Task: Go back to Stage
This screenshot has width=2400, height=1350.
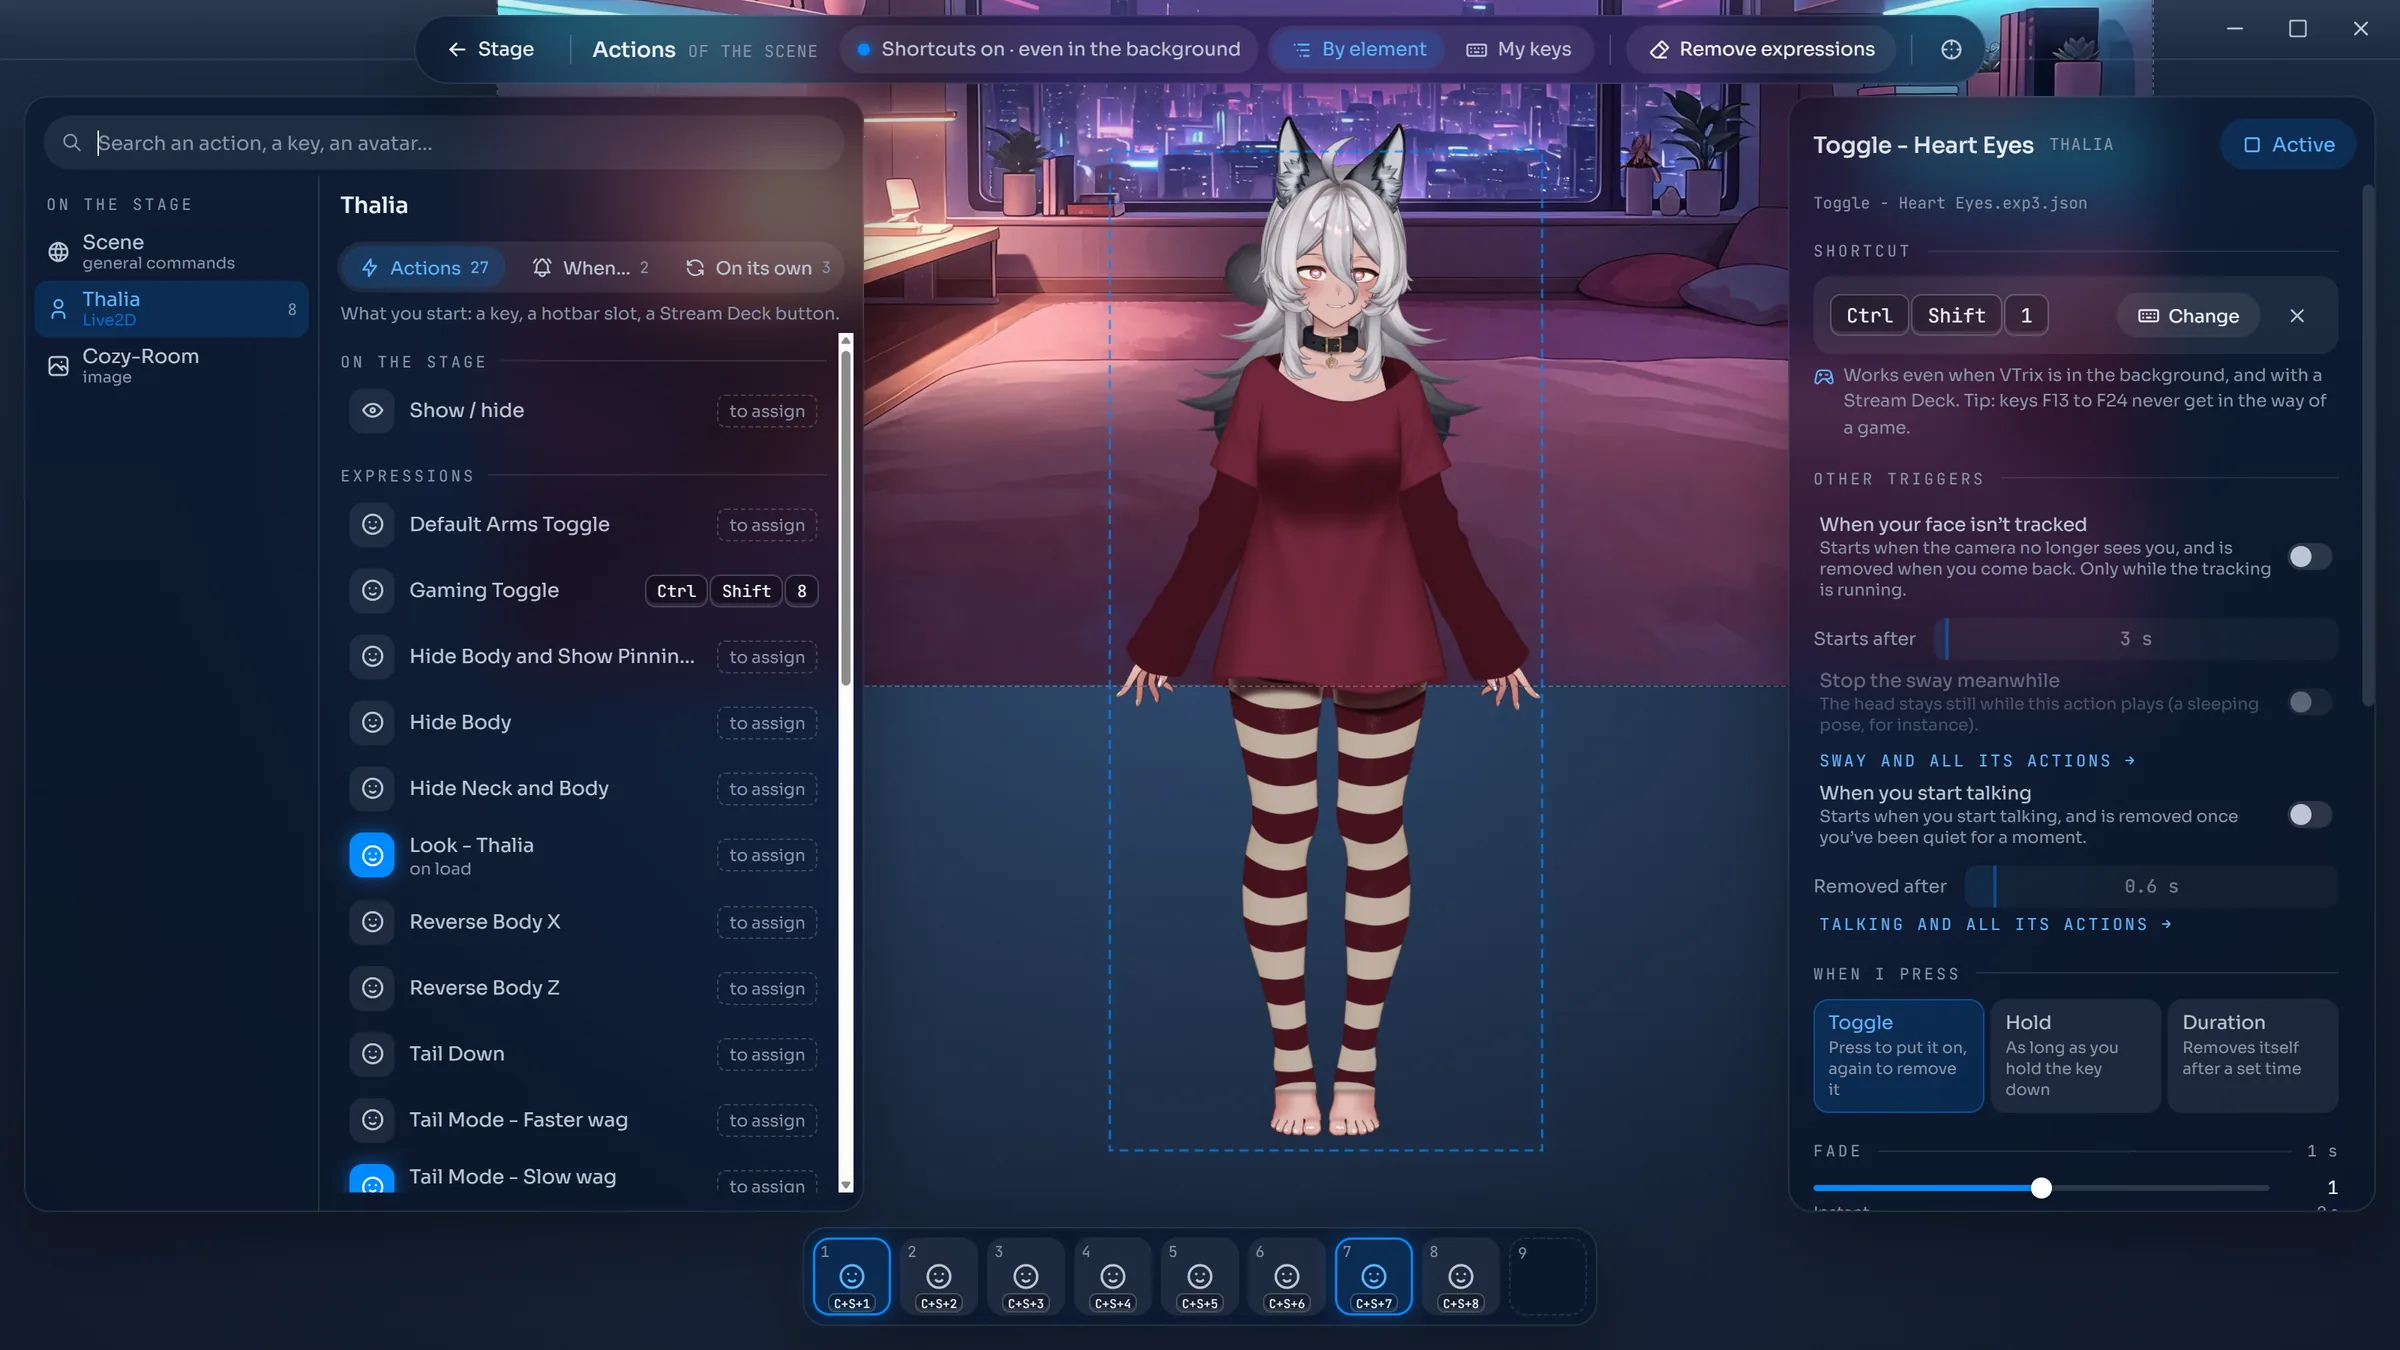Action: (x=490, y=49)
